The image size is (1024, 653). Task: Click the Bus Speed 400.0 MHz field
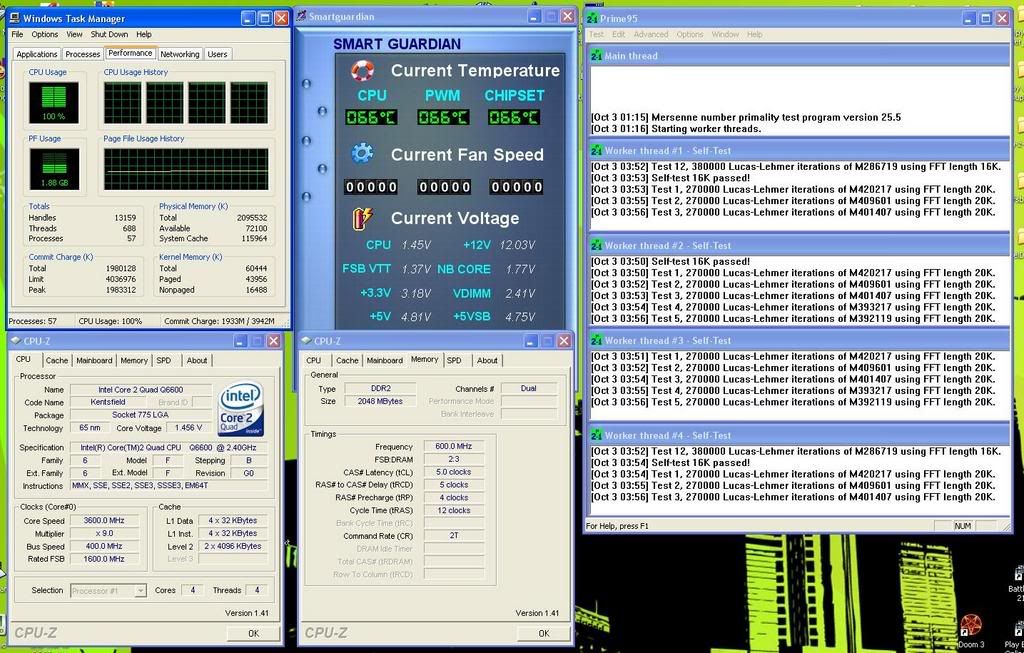tap(104, 547)
